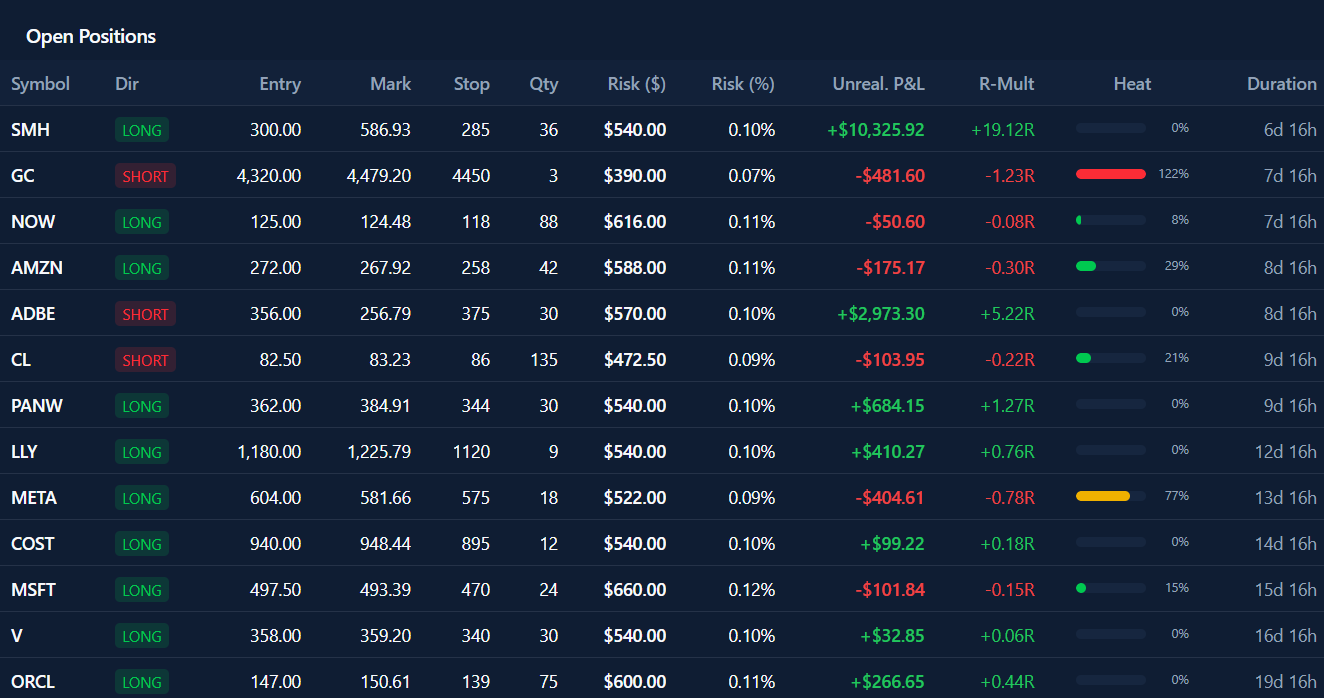This screenshot has height=698, width=1324.
Task: Click the 4450 stop value for GC
Action: [x=471, y=176]
